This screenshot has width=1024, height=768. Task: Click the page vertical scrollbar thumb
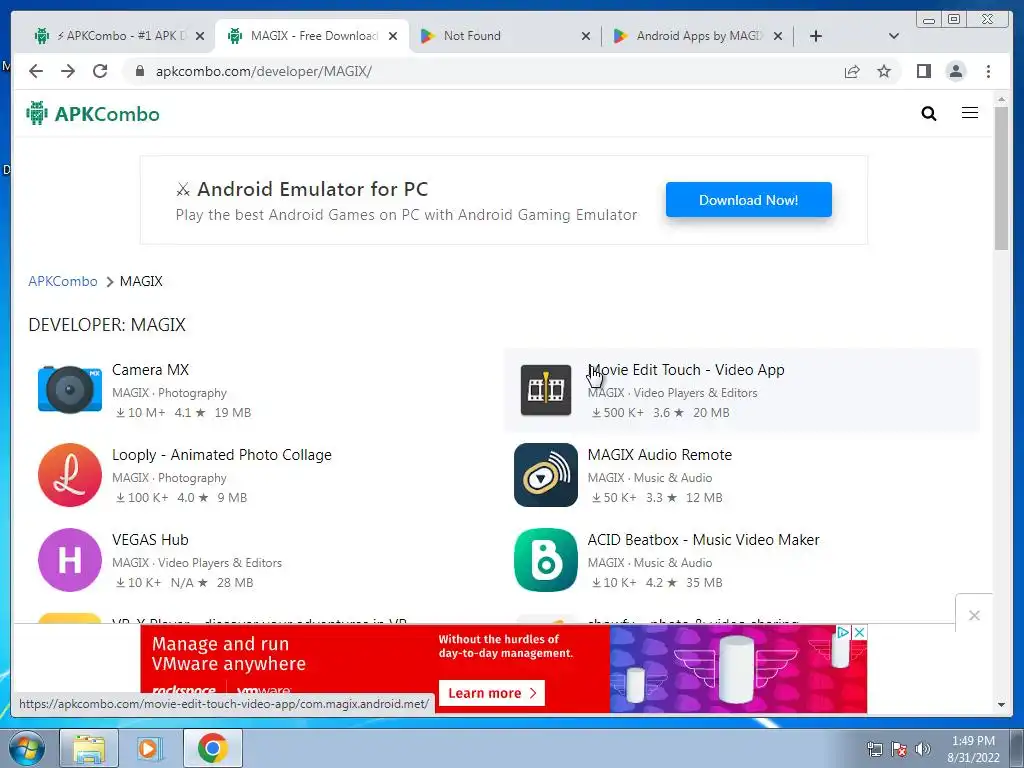[1001, 178]
